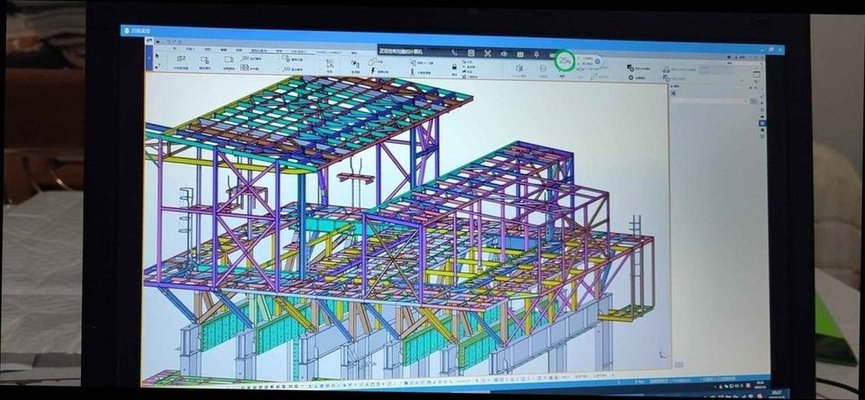This screenshot has width=865, height=400.
Task: Click the padlock icon in the ribbon
Action: click(453, 66)
